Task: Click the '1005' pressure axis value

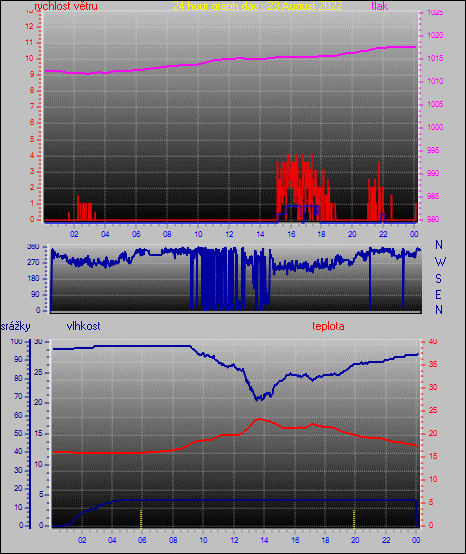Action: (435, 104)
